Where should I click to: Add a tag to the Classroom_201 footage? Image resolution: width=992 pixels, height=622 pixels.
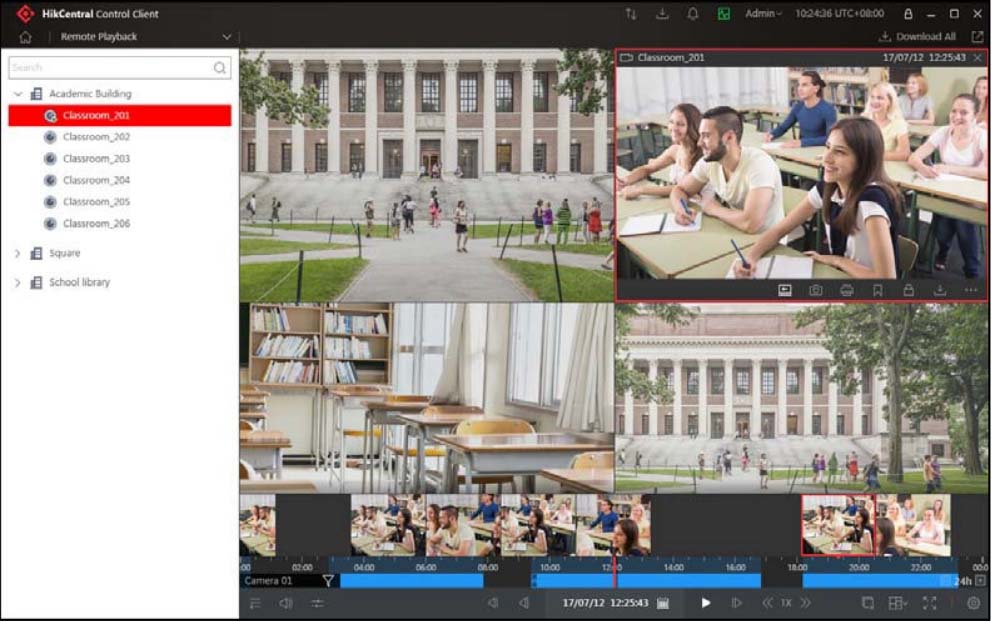[x=877, y=288]
